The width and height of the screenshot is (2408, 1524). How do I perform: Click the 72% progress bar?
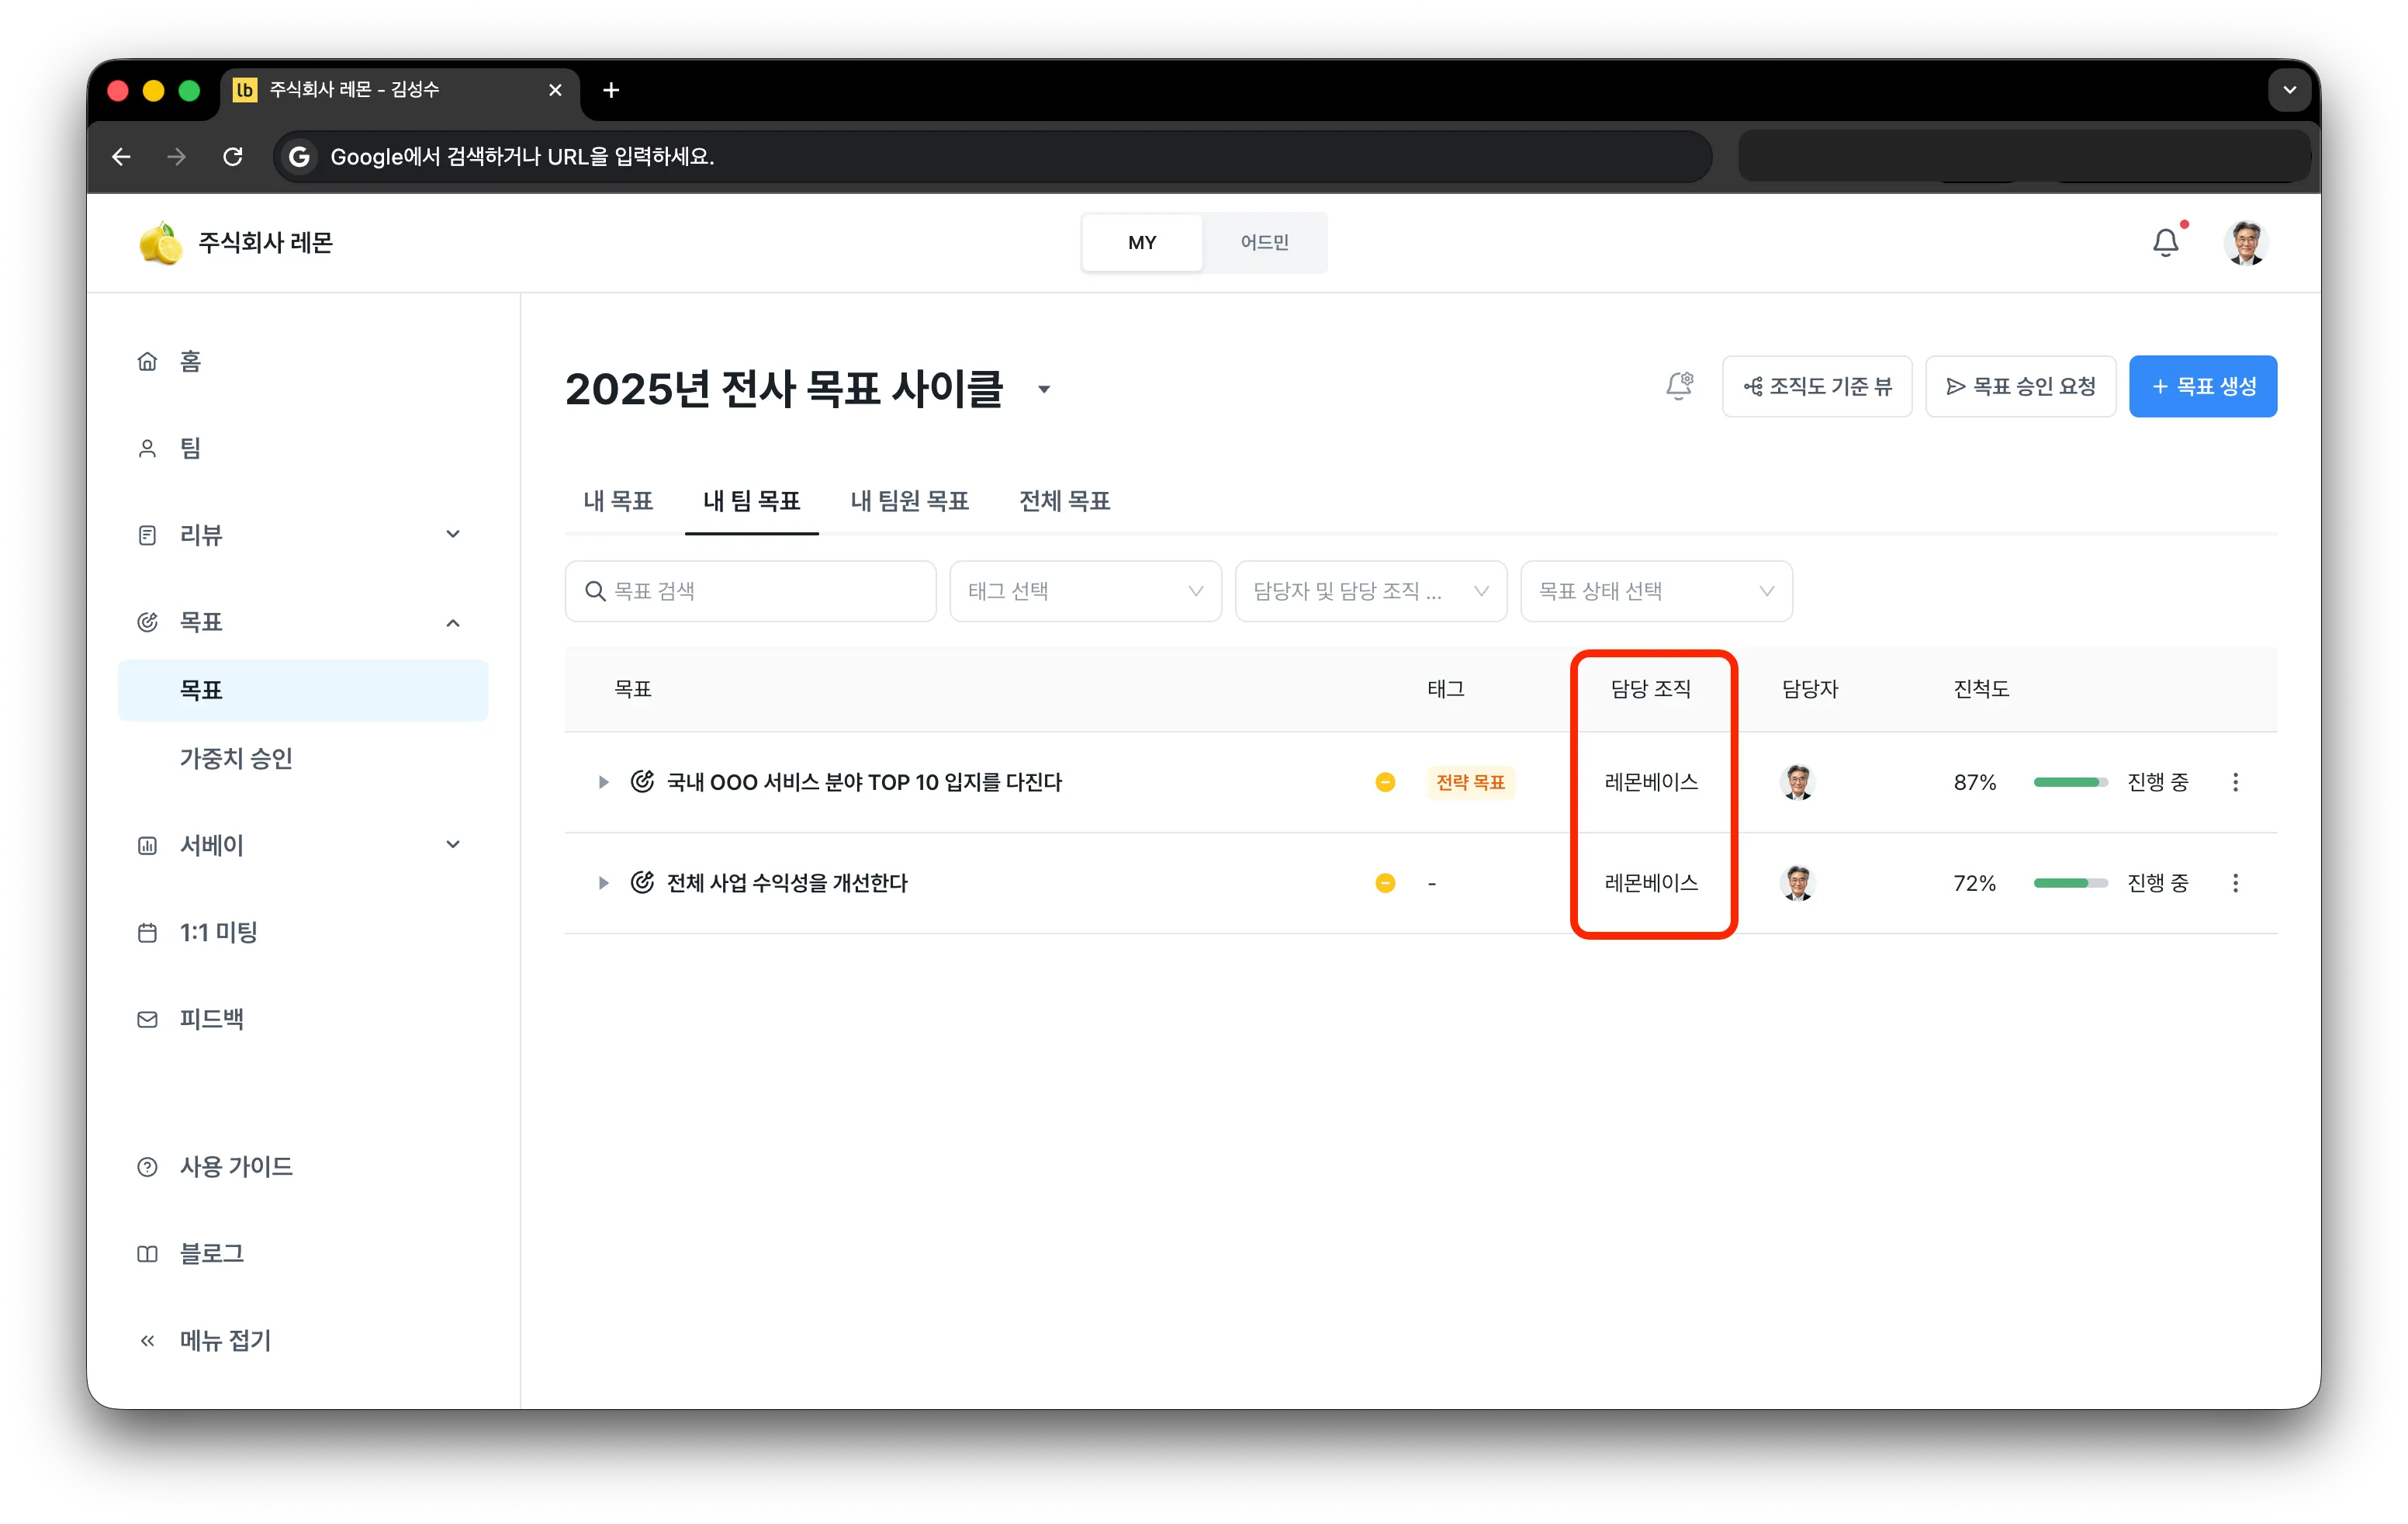pos(2070,883)
